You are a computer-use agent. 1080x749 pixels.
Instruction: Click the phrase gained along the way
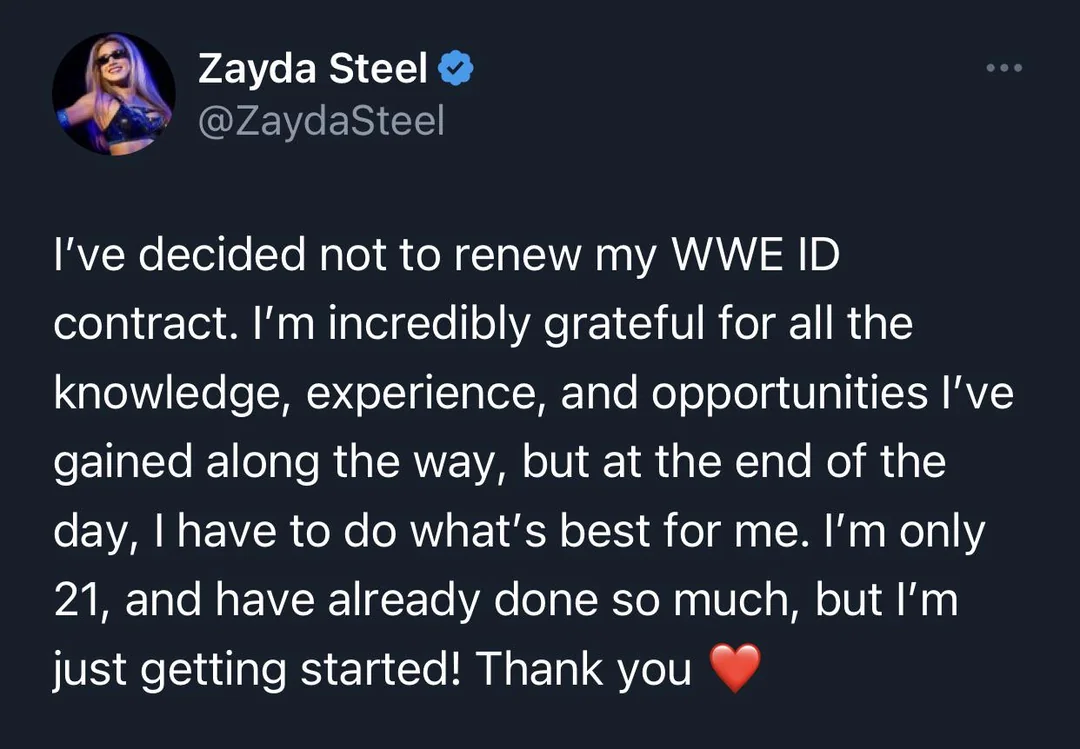pos(280,463)
